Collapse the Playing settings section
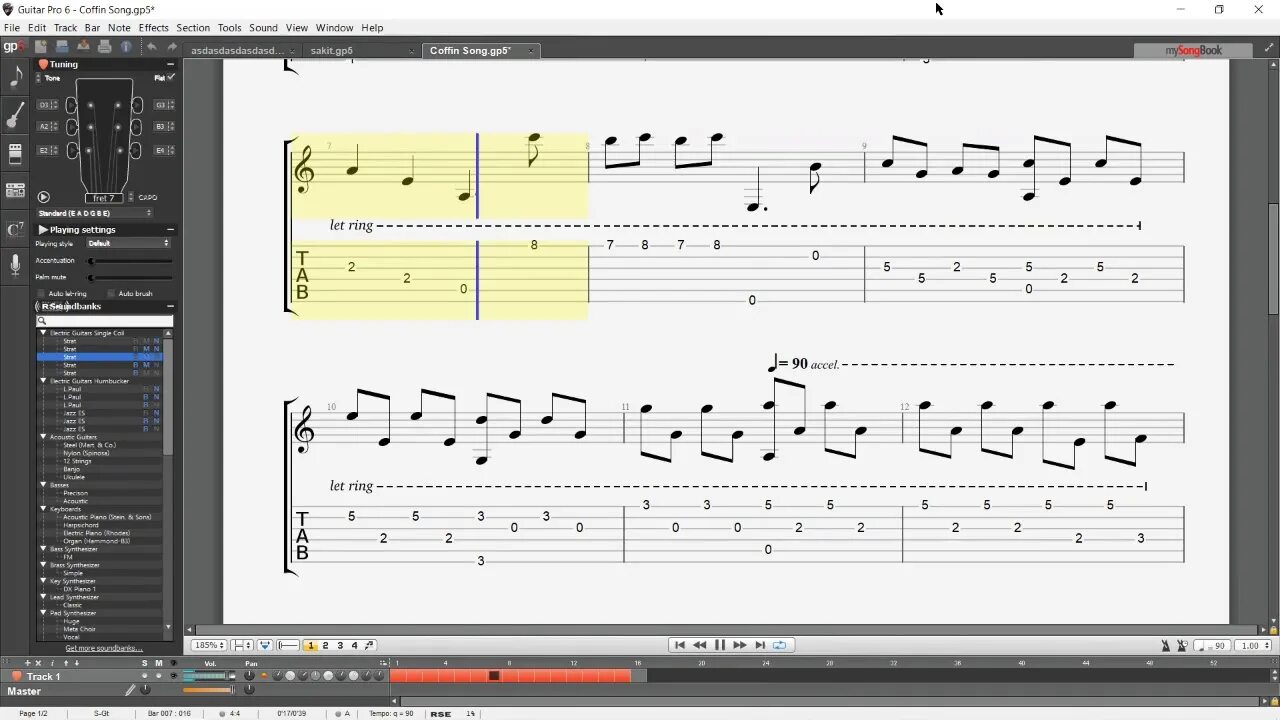The image size is (1280, 720). pos(170,230)
